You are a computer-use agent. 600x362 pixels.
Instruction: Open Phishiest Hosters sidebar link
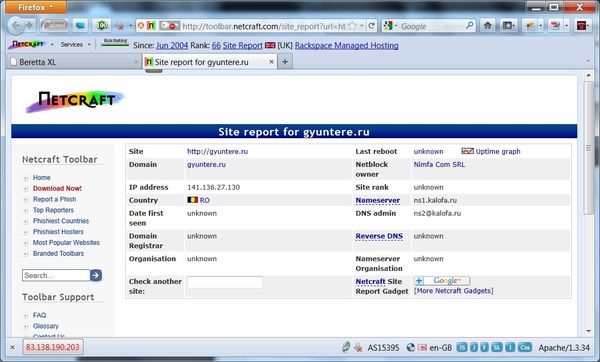click(58, 232)
